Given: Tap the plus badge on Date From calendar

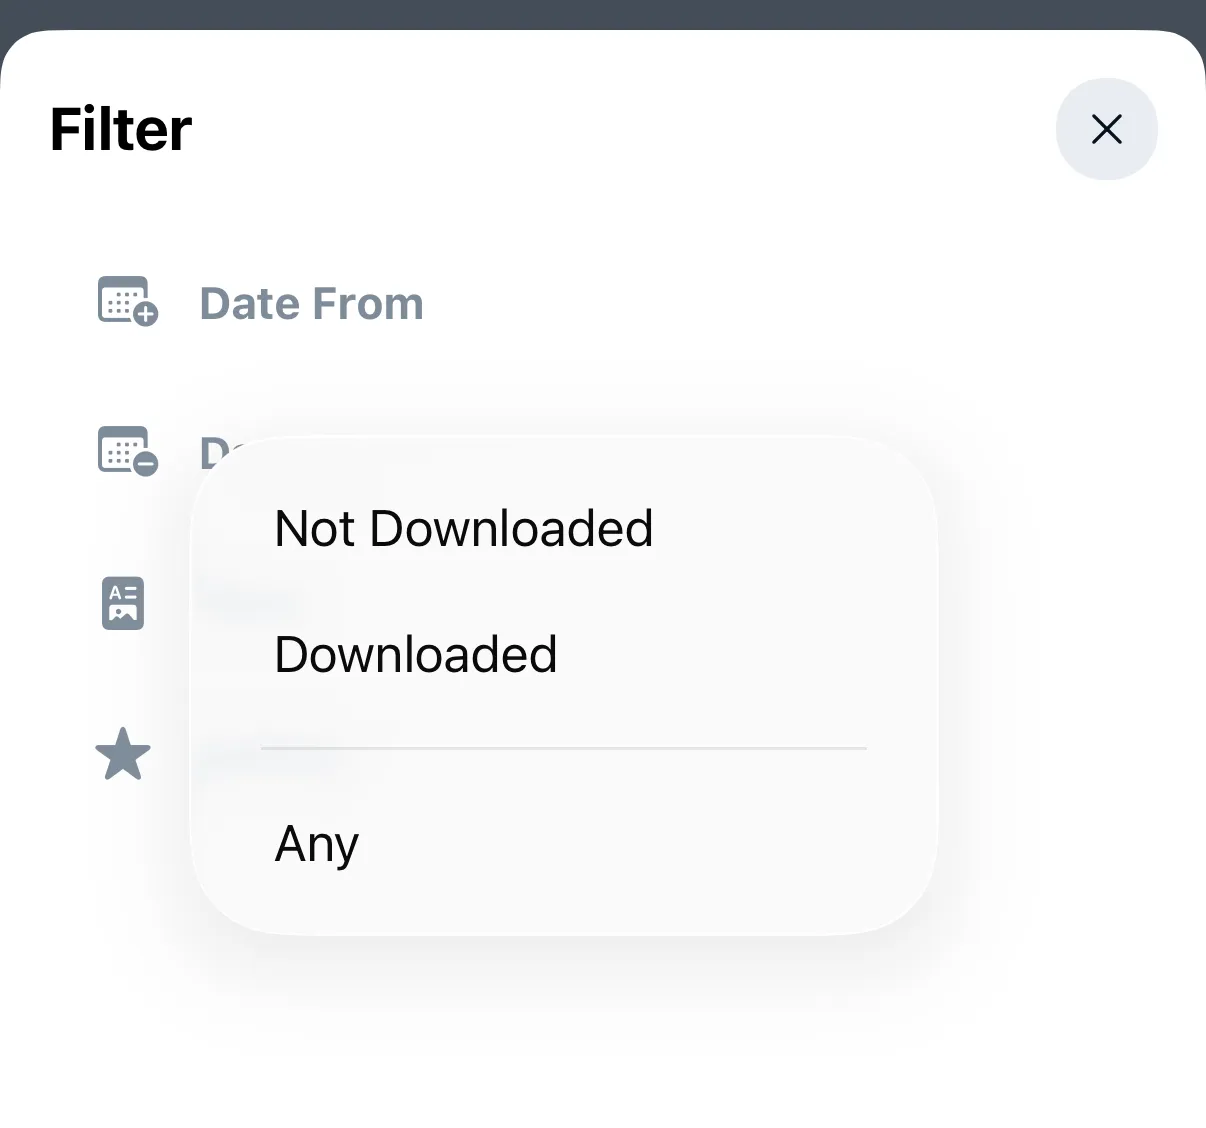Looking at the screenshot, I should click(146, 315).
